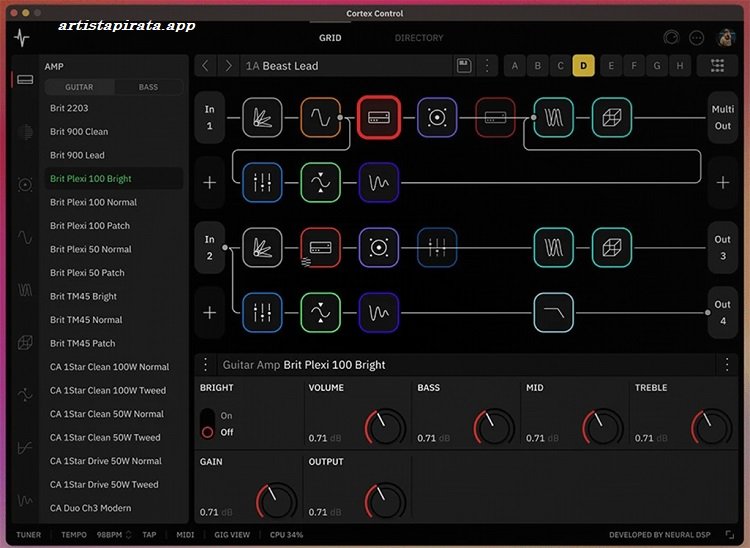Select the cab block in In 2 row
This screenshot has width=750, height=548.
coord(378,248)
